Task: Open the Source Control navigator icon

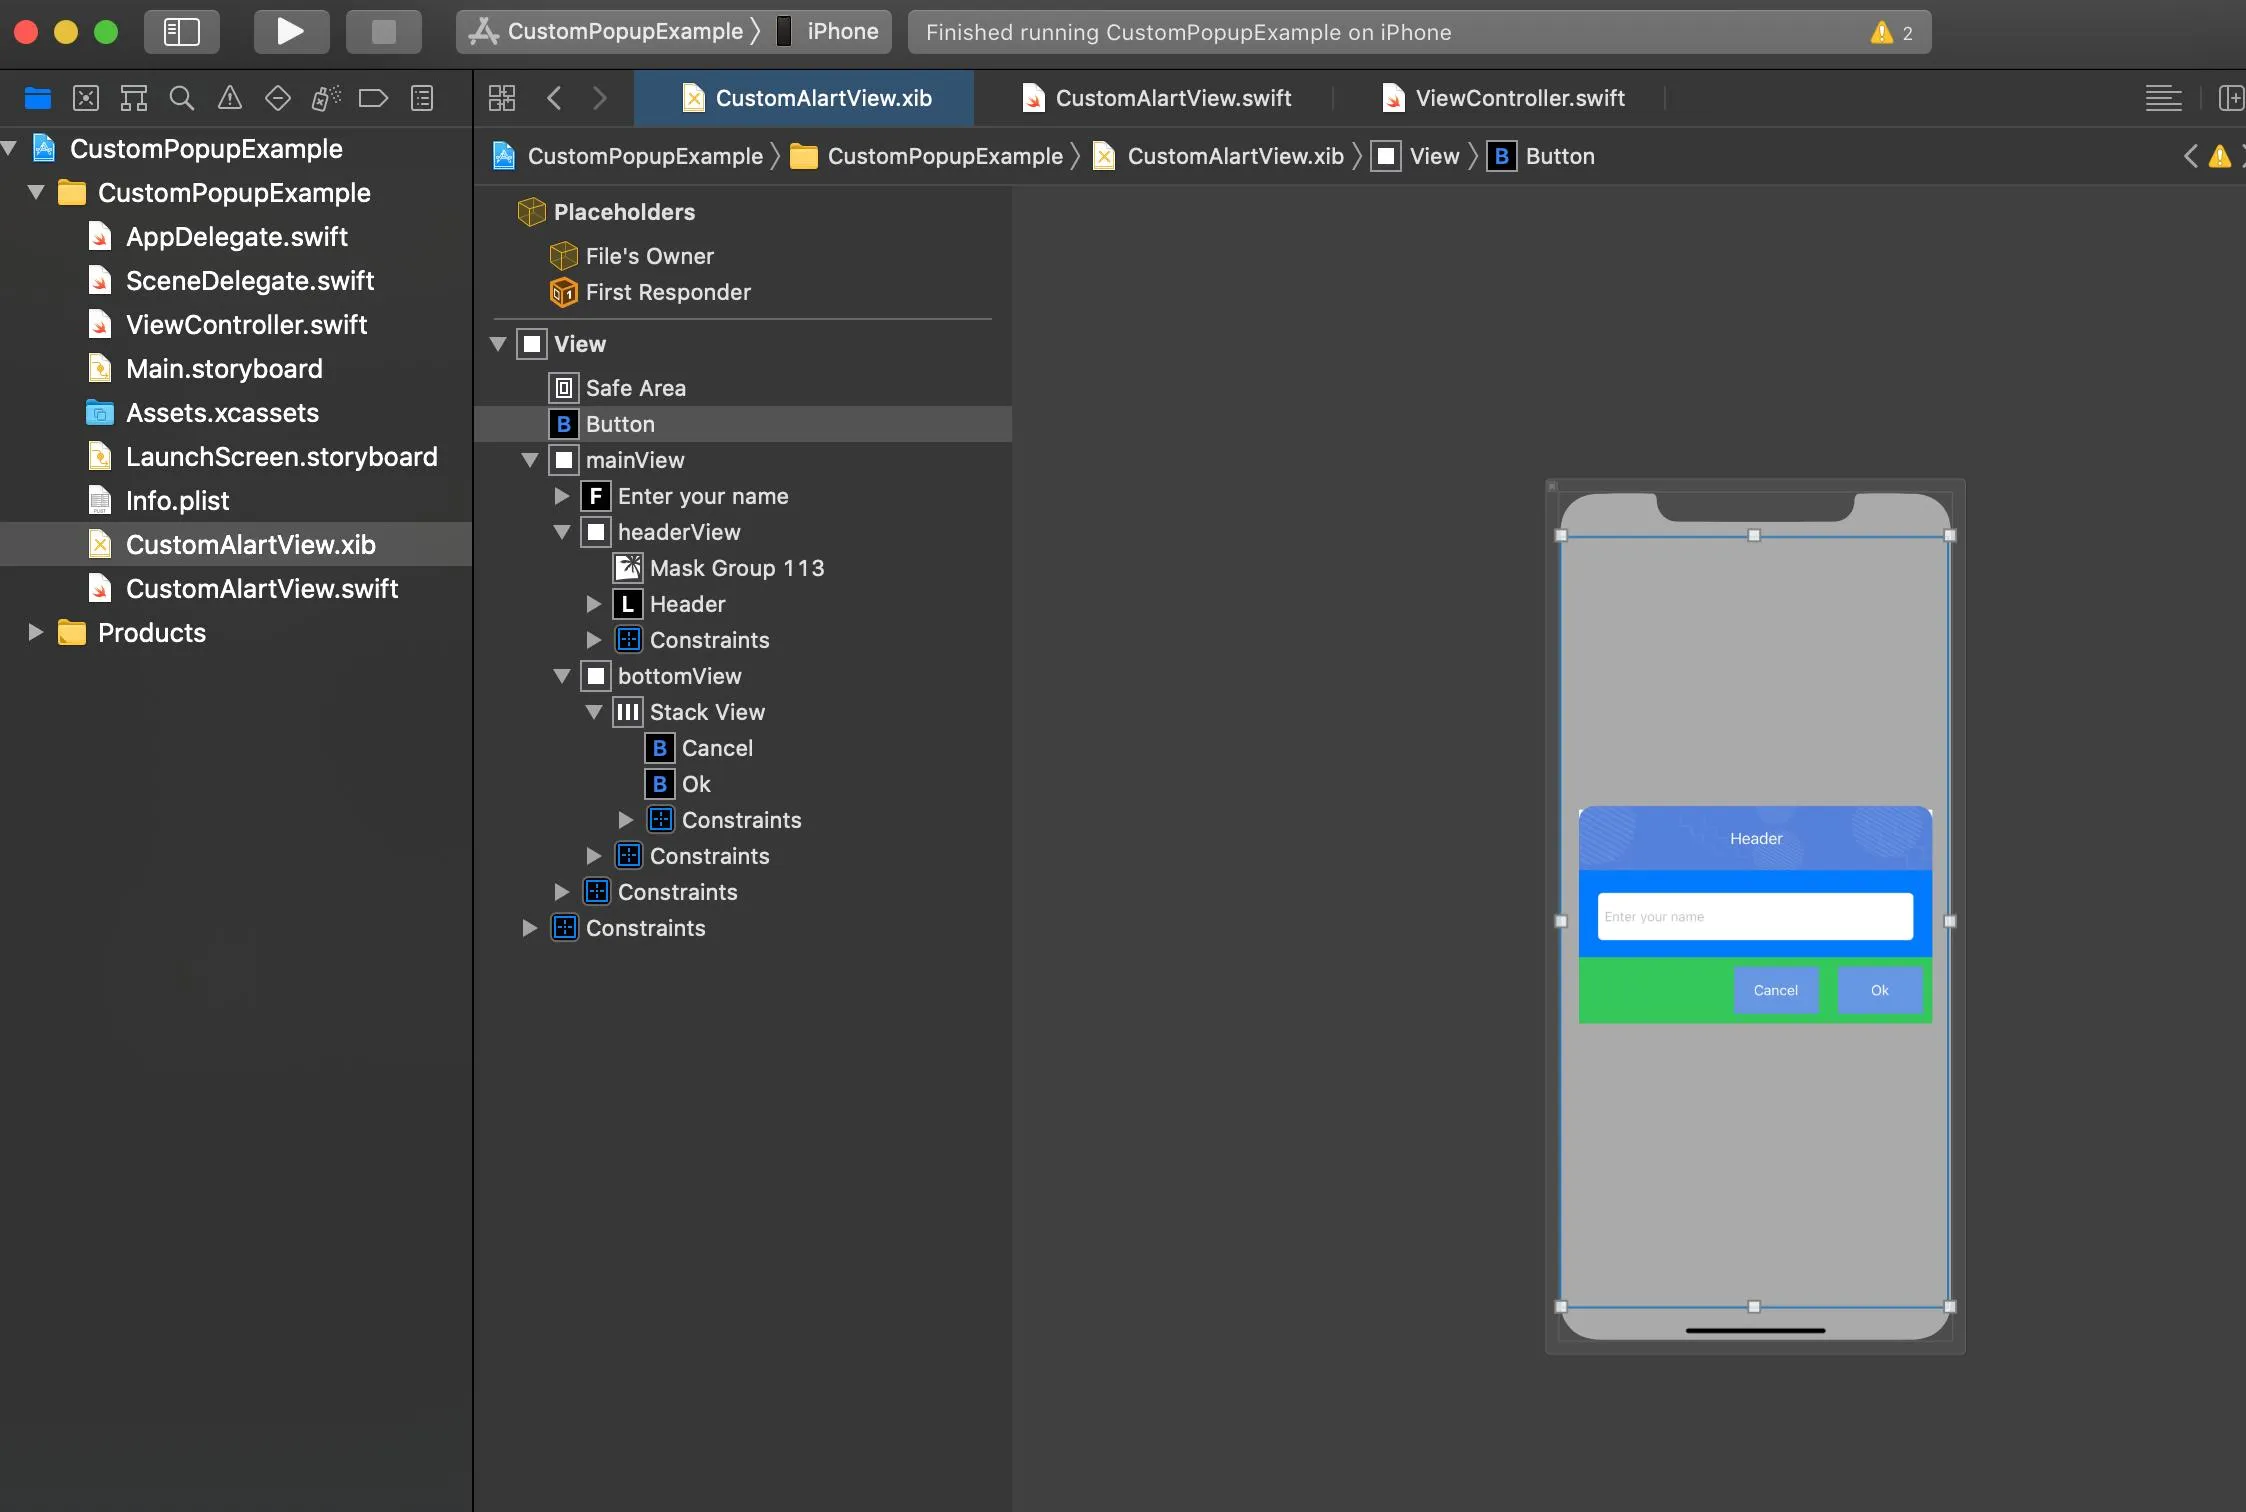Action: pyautogui.click(x=86, y=98)
